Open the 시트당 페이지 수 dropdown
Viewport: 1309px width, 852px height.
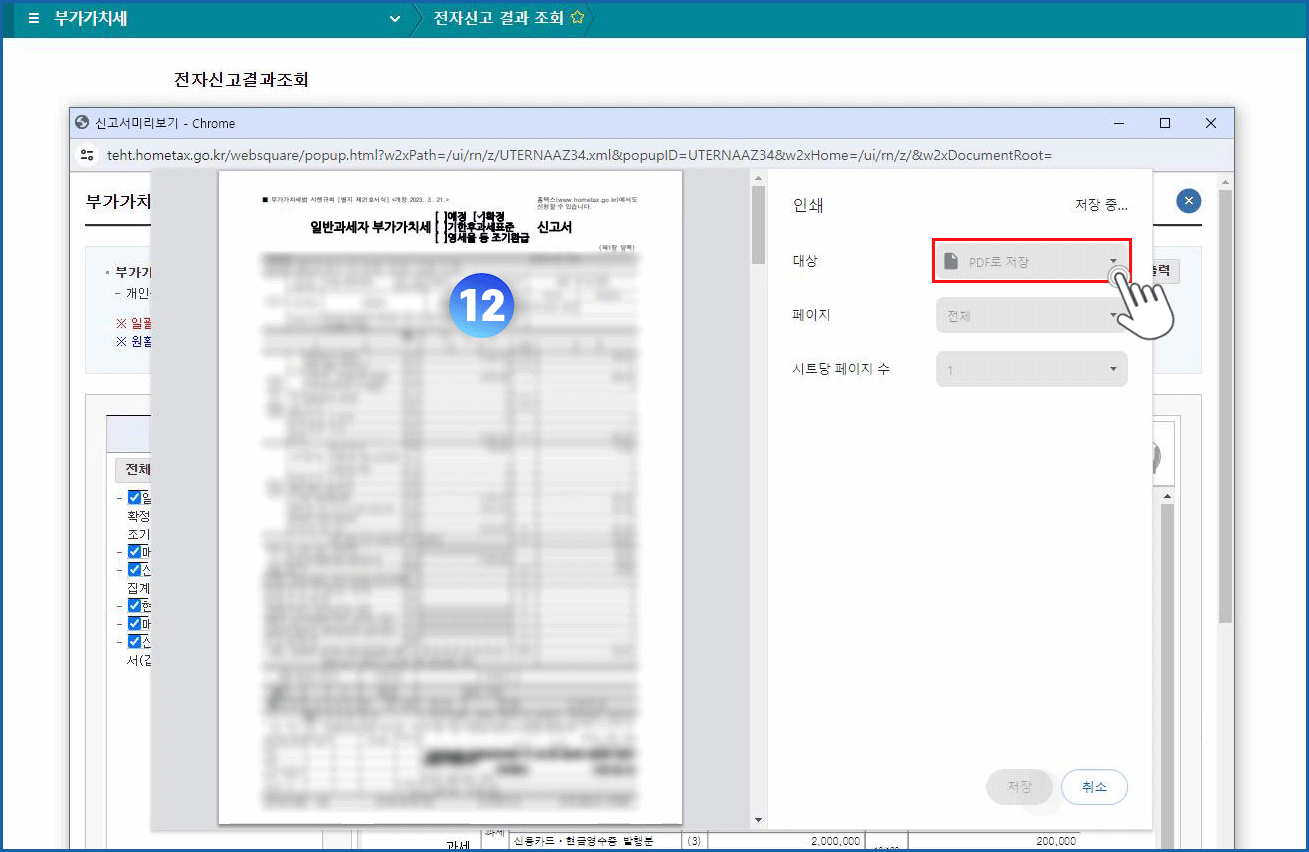(x=1031, y=370)
